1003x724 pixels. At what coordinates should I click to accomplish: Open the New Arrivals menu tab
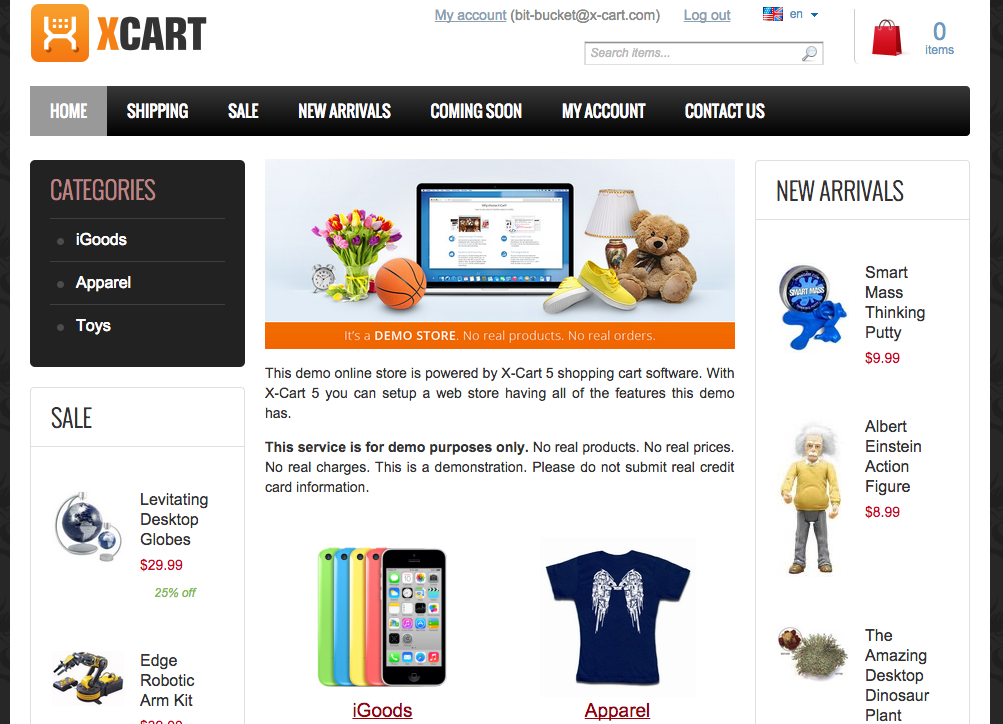click(x=344, y=111)
